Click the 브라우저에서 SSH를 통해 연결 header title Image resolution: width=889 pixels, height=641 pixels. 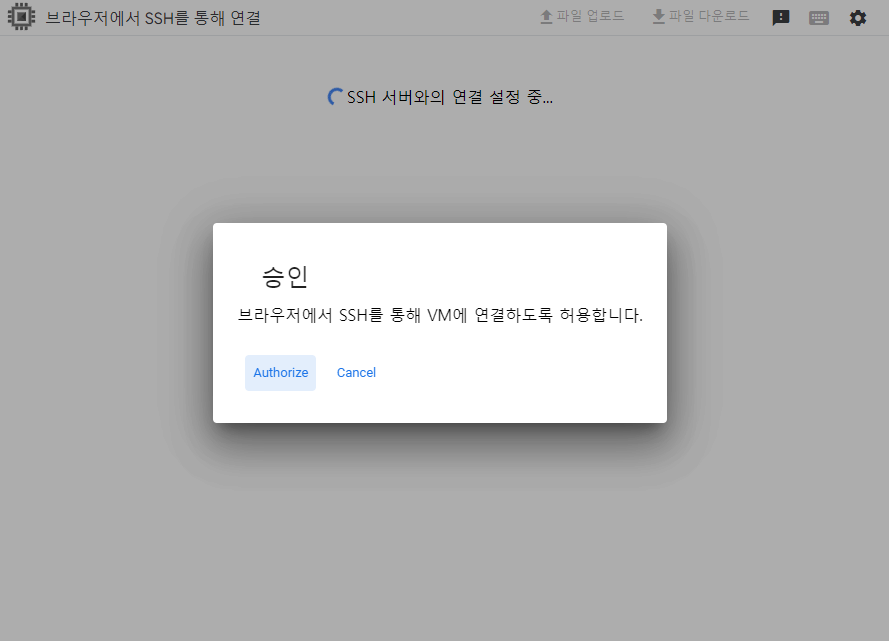point(153,18)
